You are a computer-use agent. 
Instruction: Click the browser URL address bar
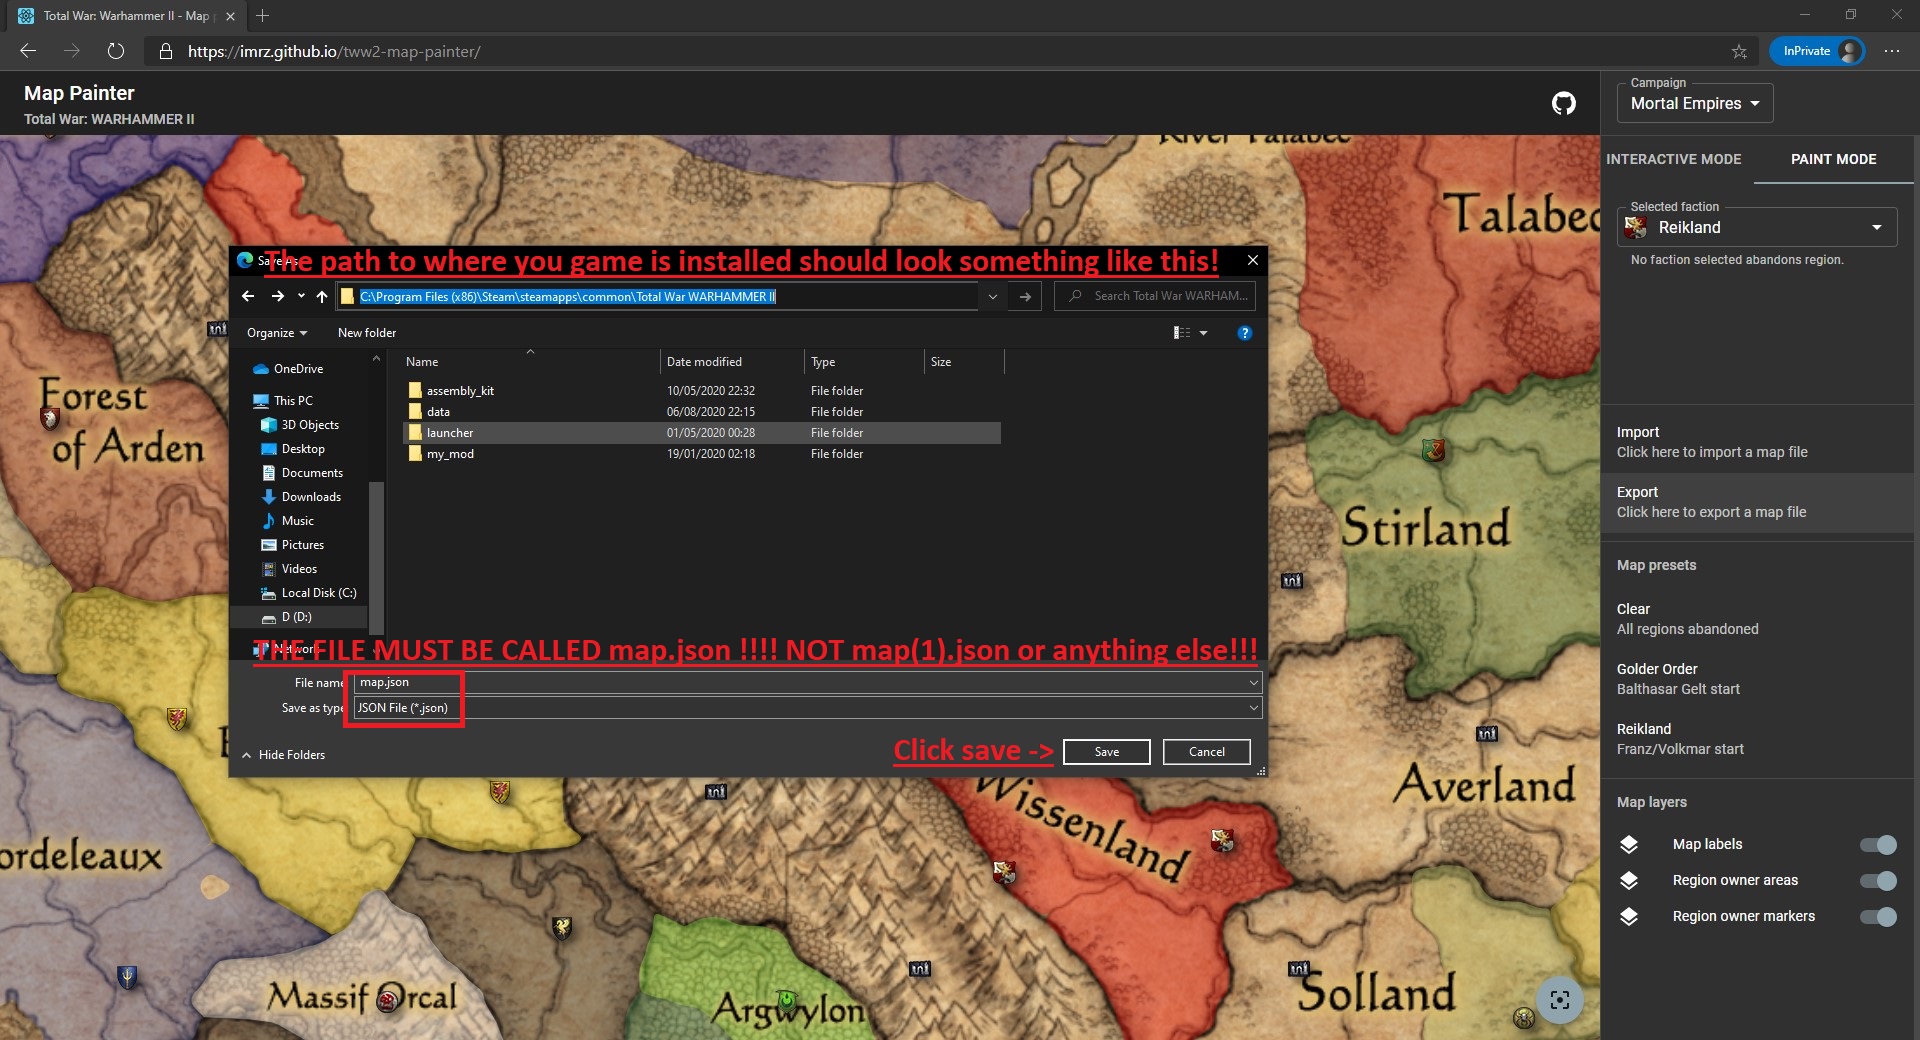click(950, 51)
